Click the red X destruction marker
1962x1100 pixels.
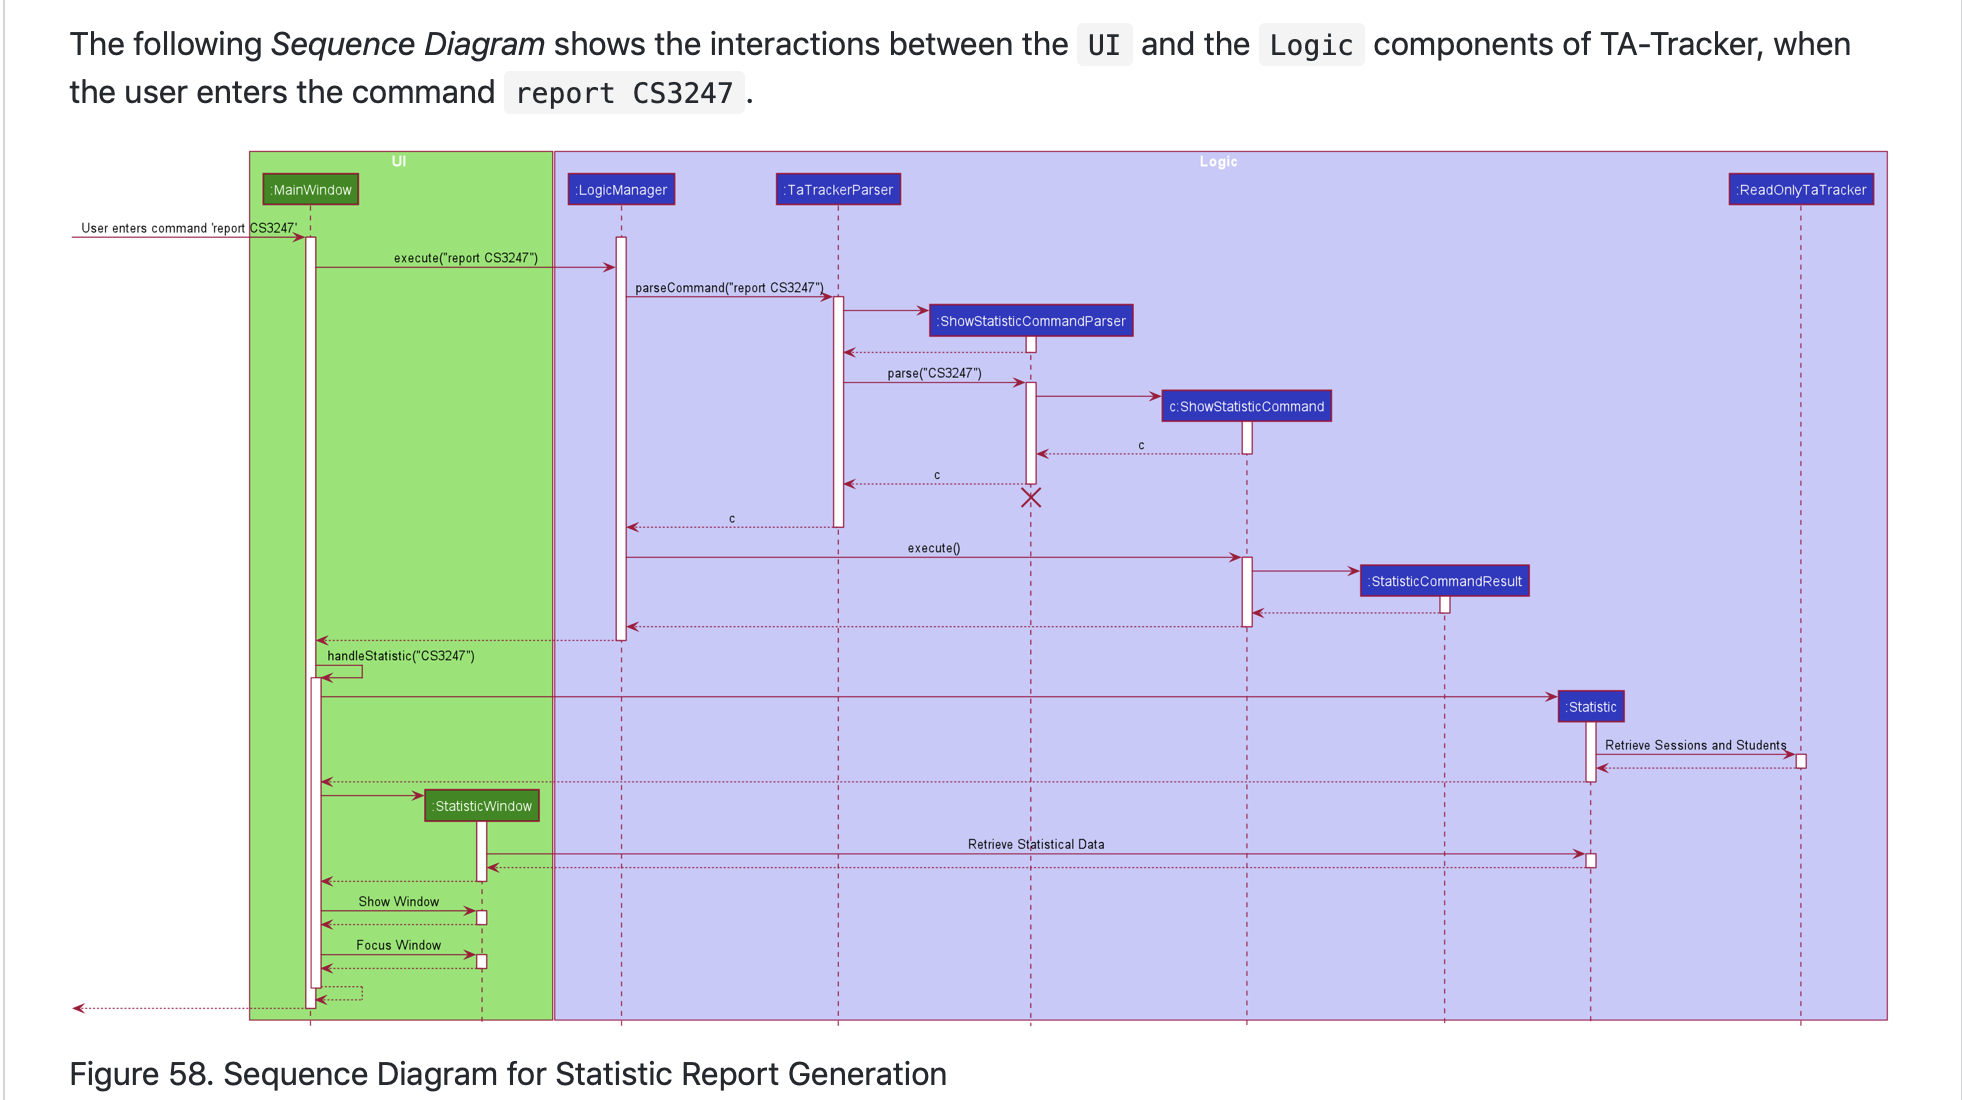click(1031, 497)
